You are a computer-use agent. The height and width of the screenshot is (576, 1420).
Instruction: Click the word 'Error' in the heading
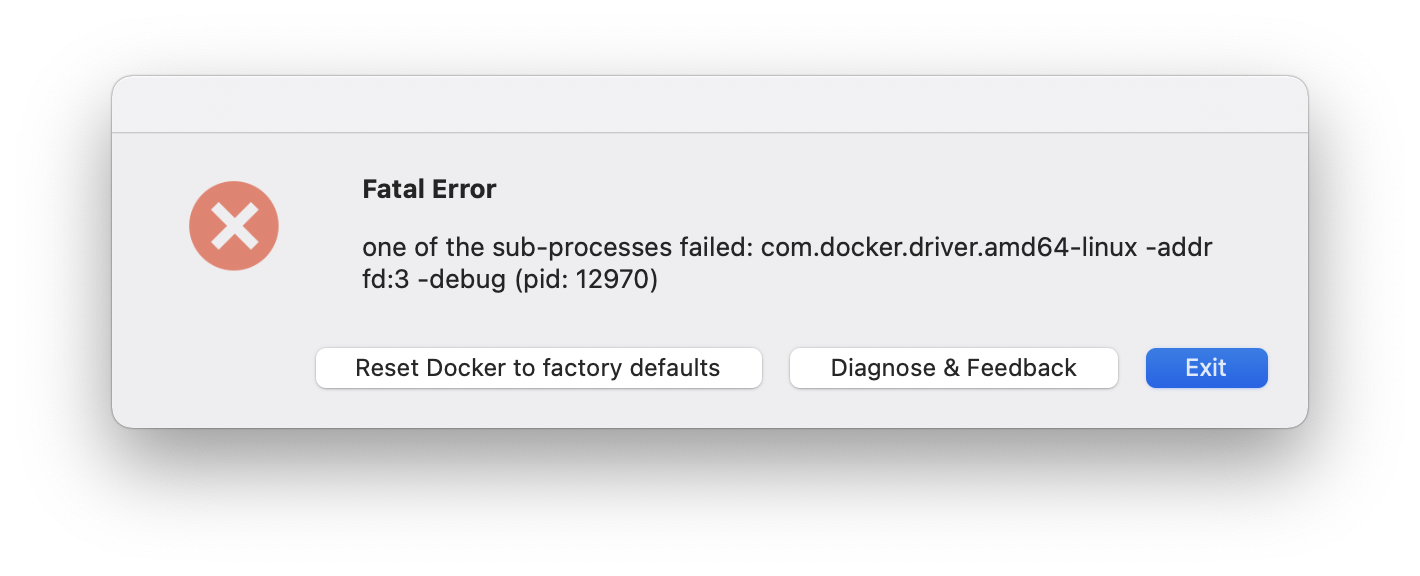click(x=464, y=189)
